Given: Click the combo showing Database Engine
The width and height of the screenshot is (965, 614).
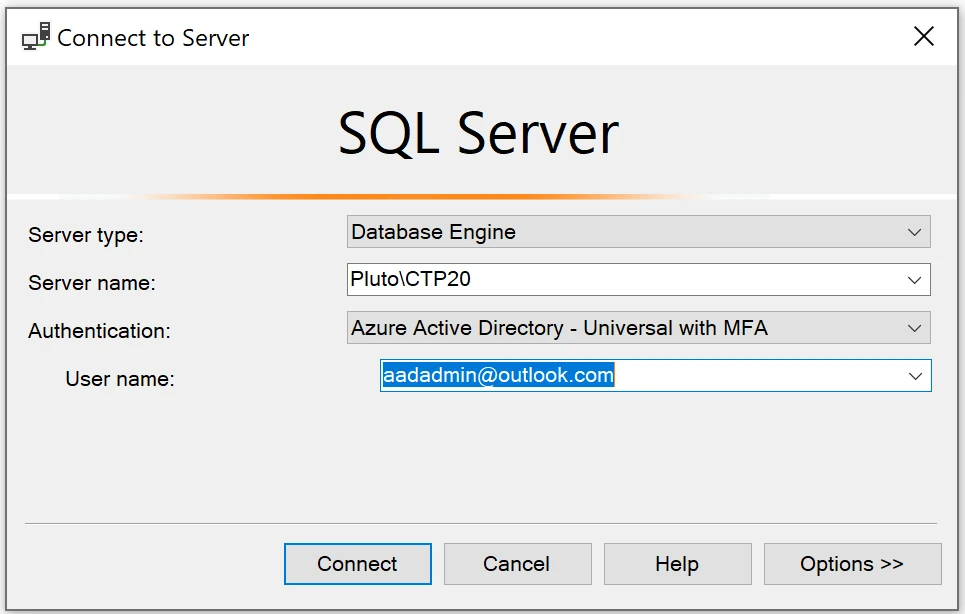Looking at the screenshot, I should point(600,231).
